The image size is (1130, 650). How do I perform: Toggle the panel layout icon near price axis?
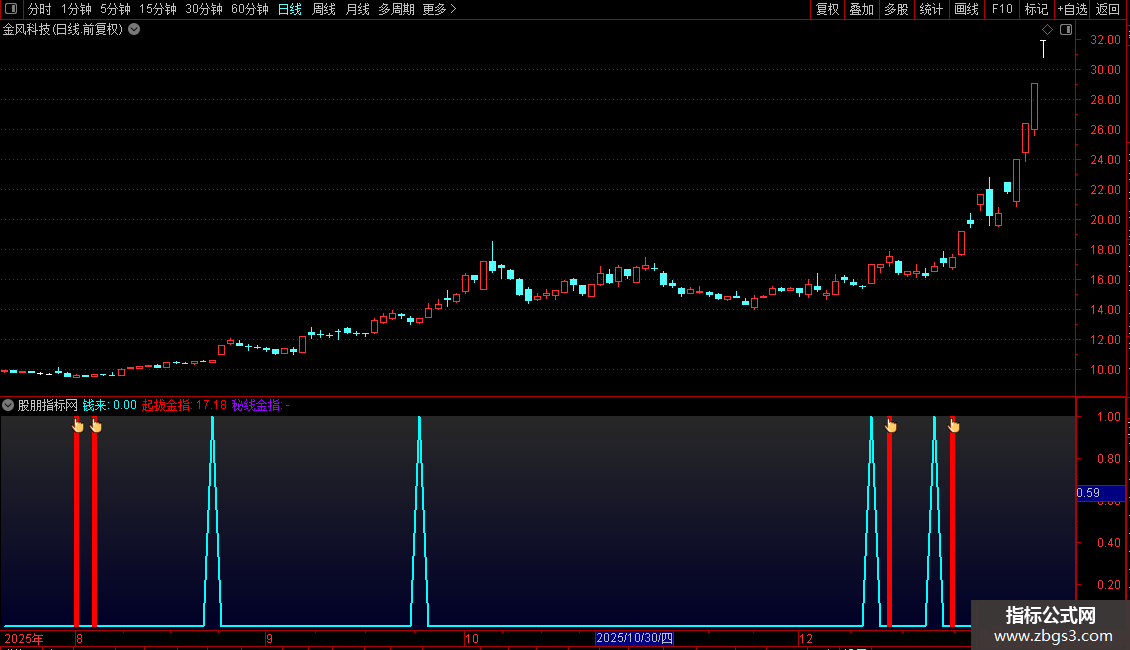pyautogui.click(x=1066, y=30)
